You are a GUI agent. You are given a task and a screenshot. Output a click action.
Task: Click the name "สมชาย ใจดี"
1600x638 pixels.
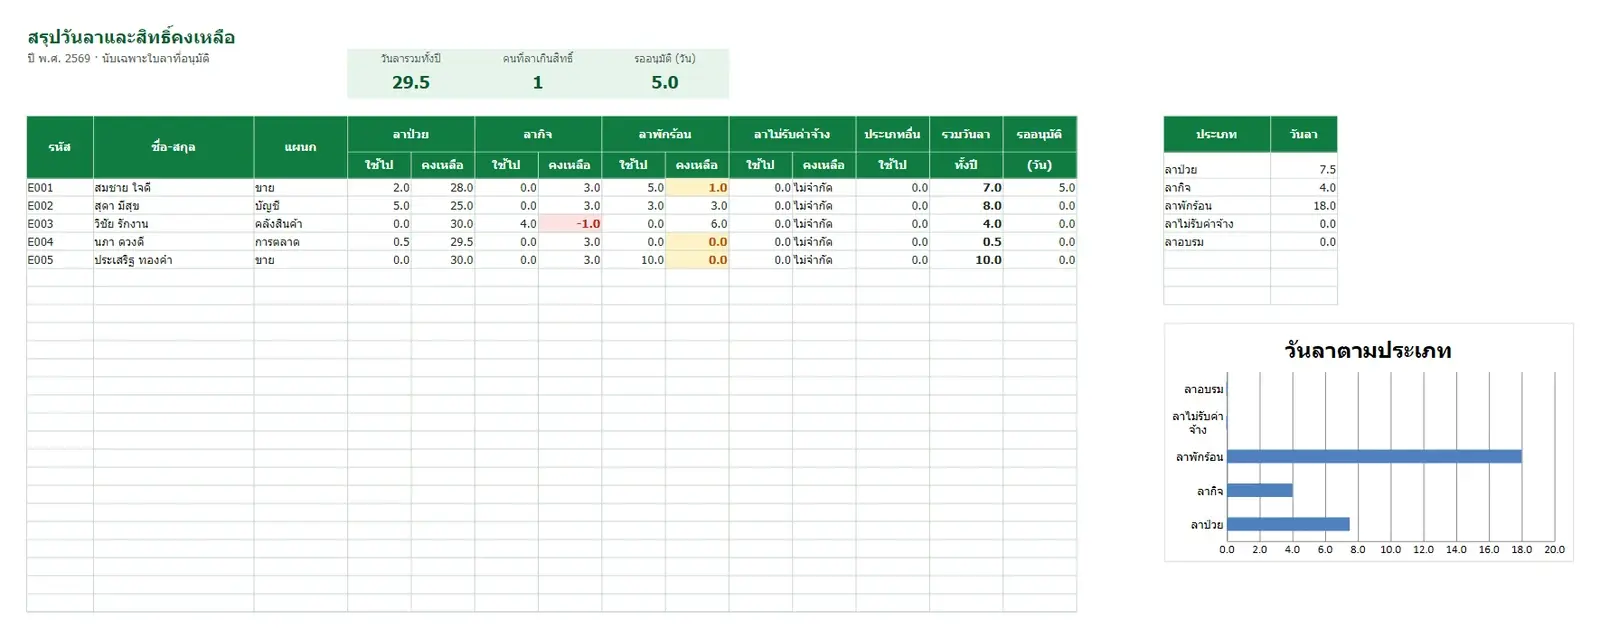click(x=123, y=188)
